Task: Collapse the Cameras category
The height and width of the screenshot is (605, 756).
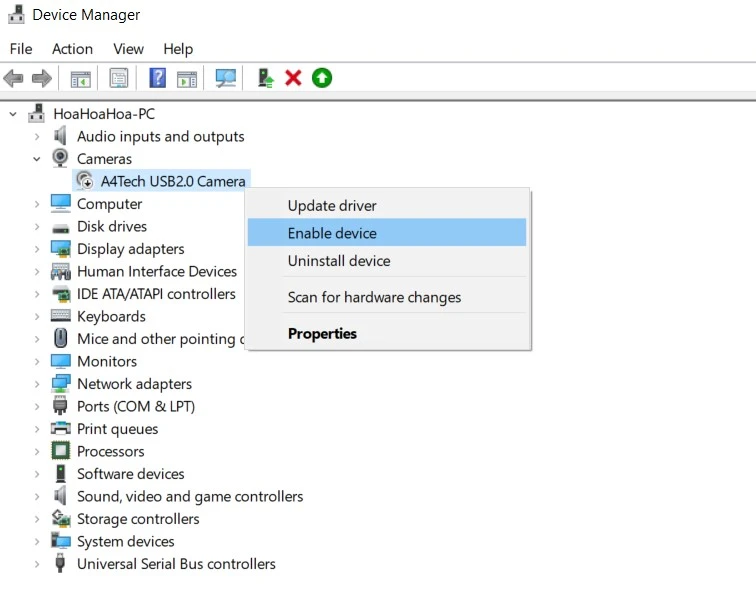Action: (37, 159)
